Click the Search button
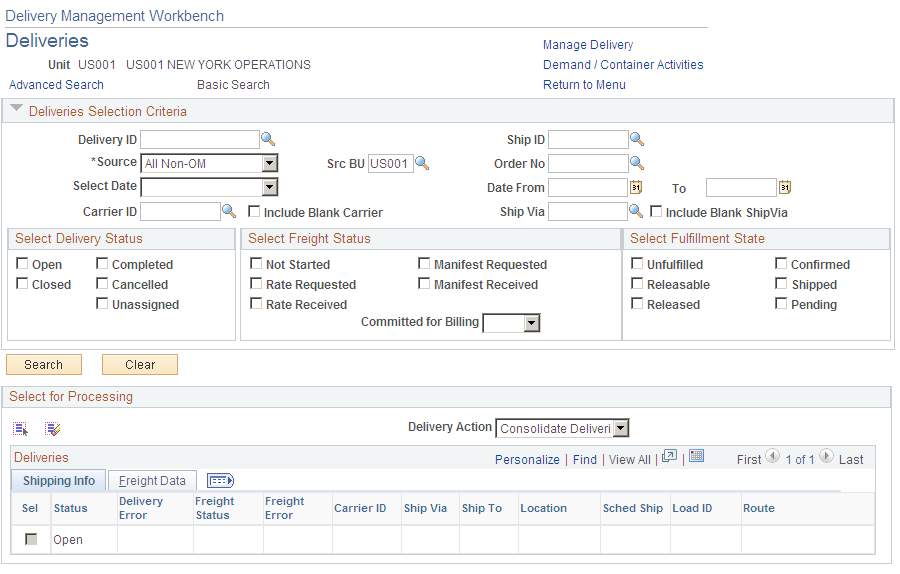The height and width of the screenshot is (574, 900). point(44,364)
